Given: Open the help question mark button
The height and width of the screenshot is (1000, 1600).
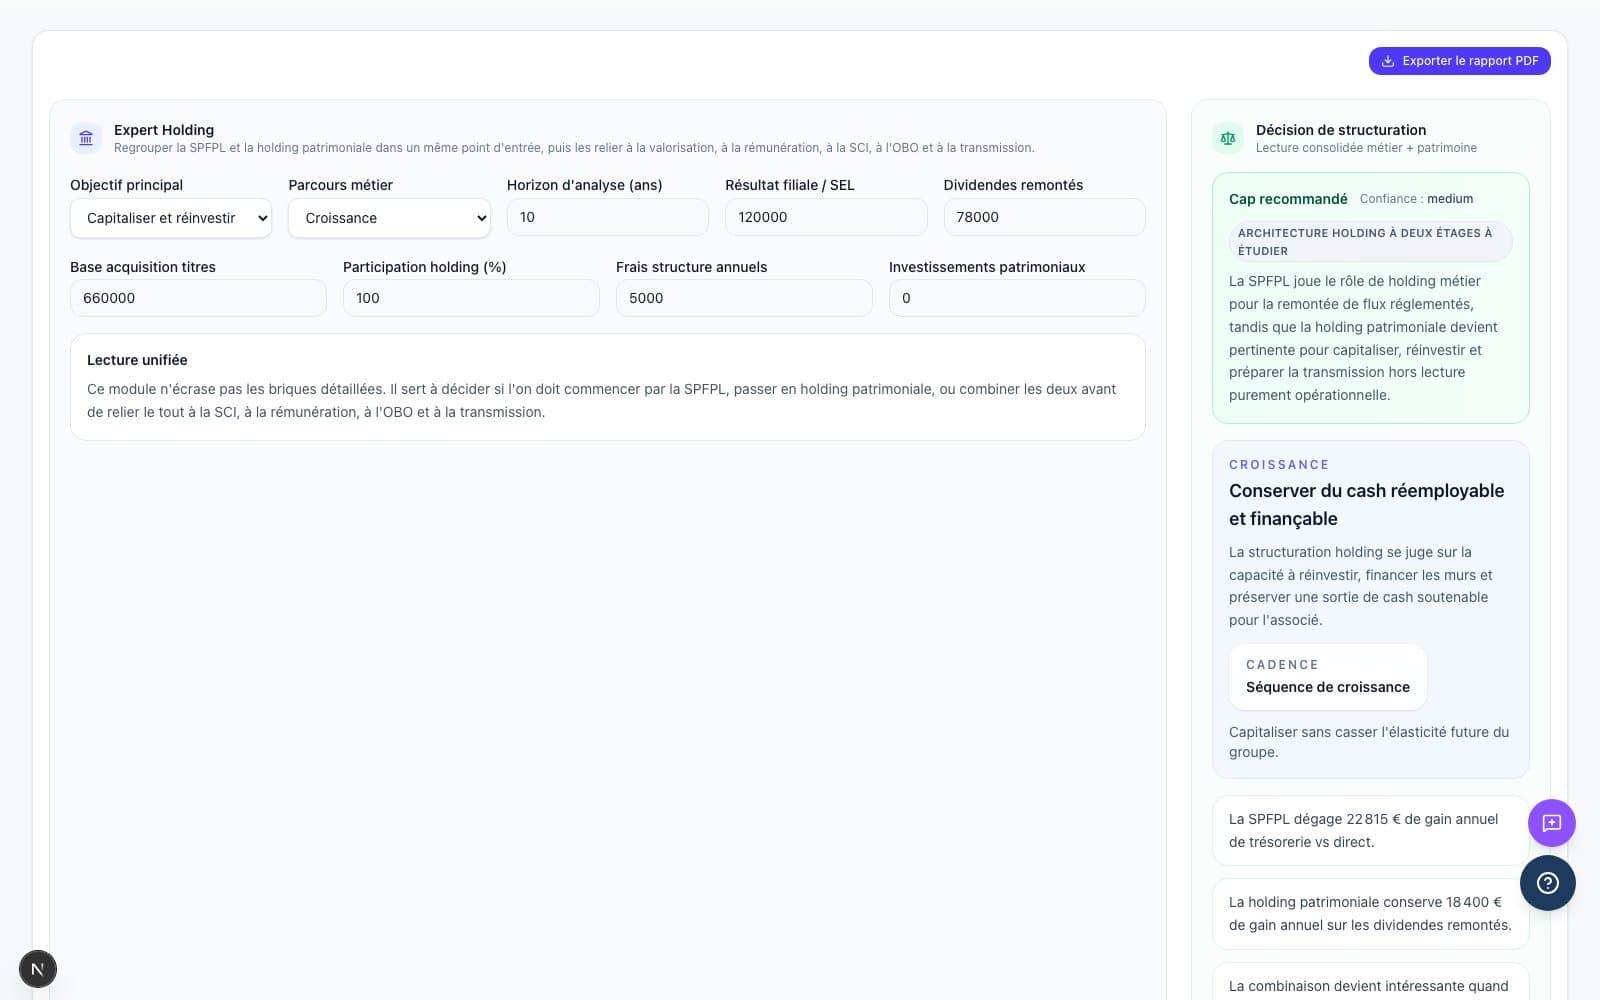Looking at the screenshot, I should click(x=1547, y=883).
